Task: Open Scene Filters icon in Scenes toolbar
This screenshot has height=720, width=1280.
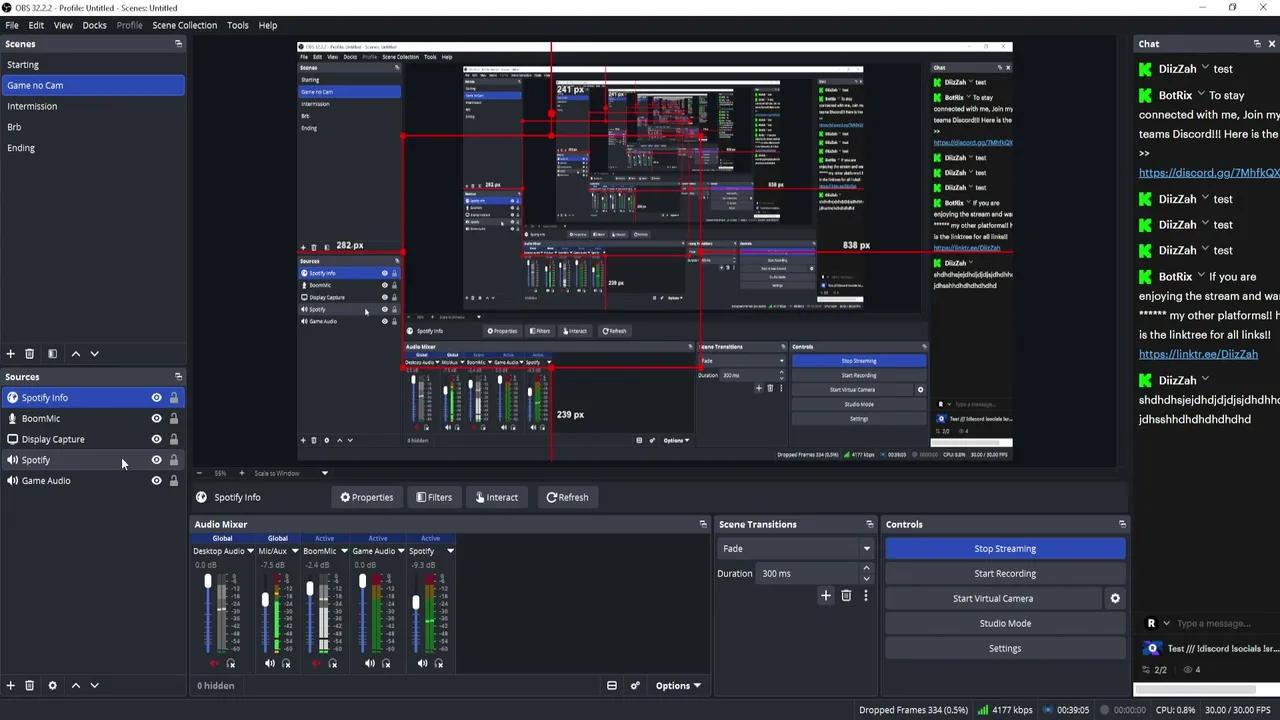Action: tap(52, 353)
